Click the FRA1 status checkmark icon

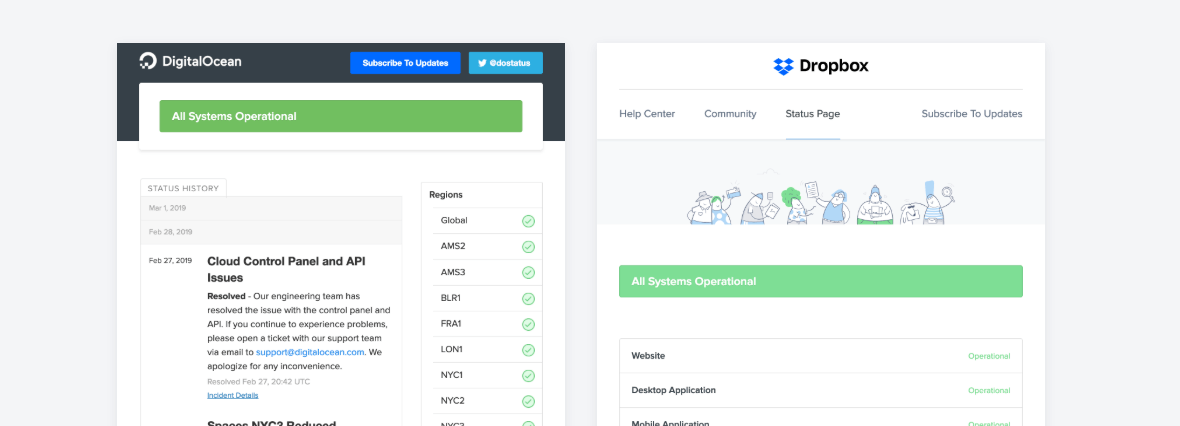tap(528, 324)
